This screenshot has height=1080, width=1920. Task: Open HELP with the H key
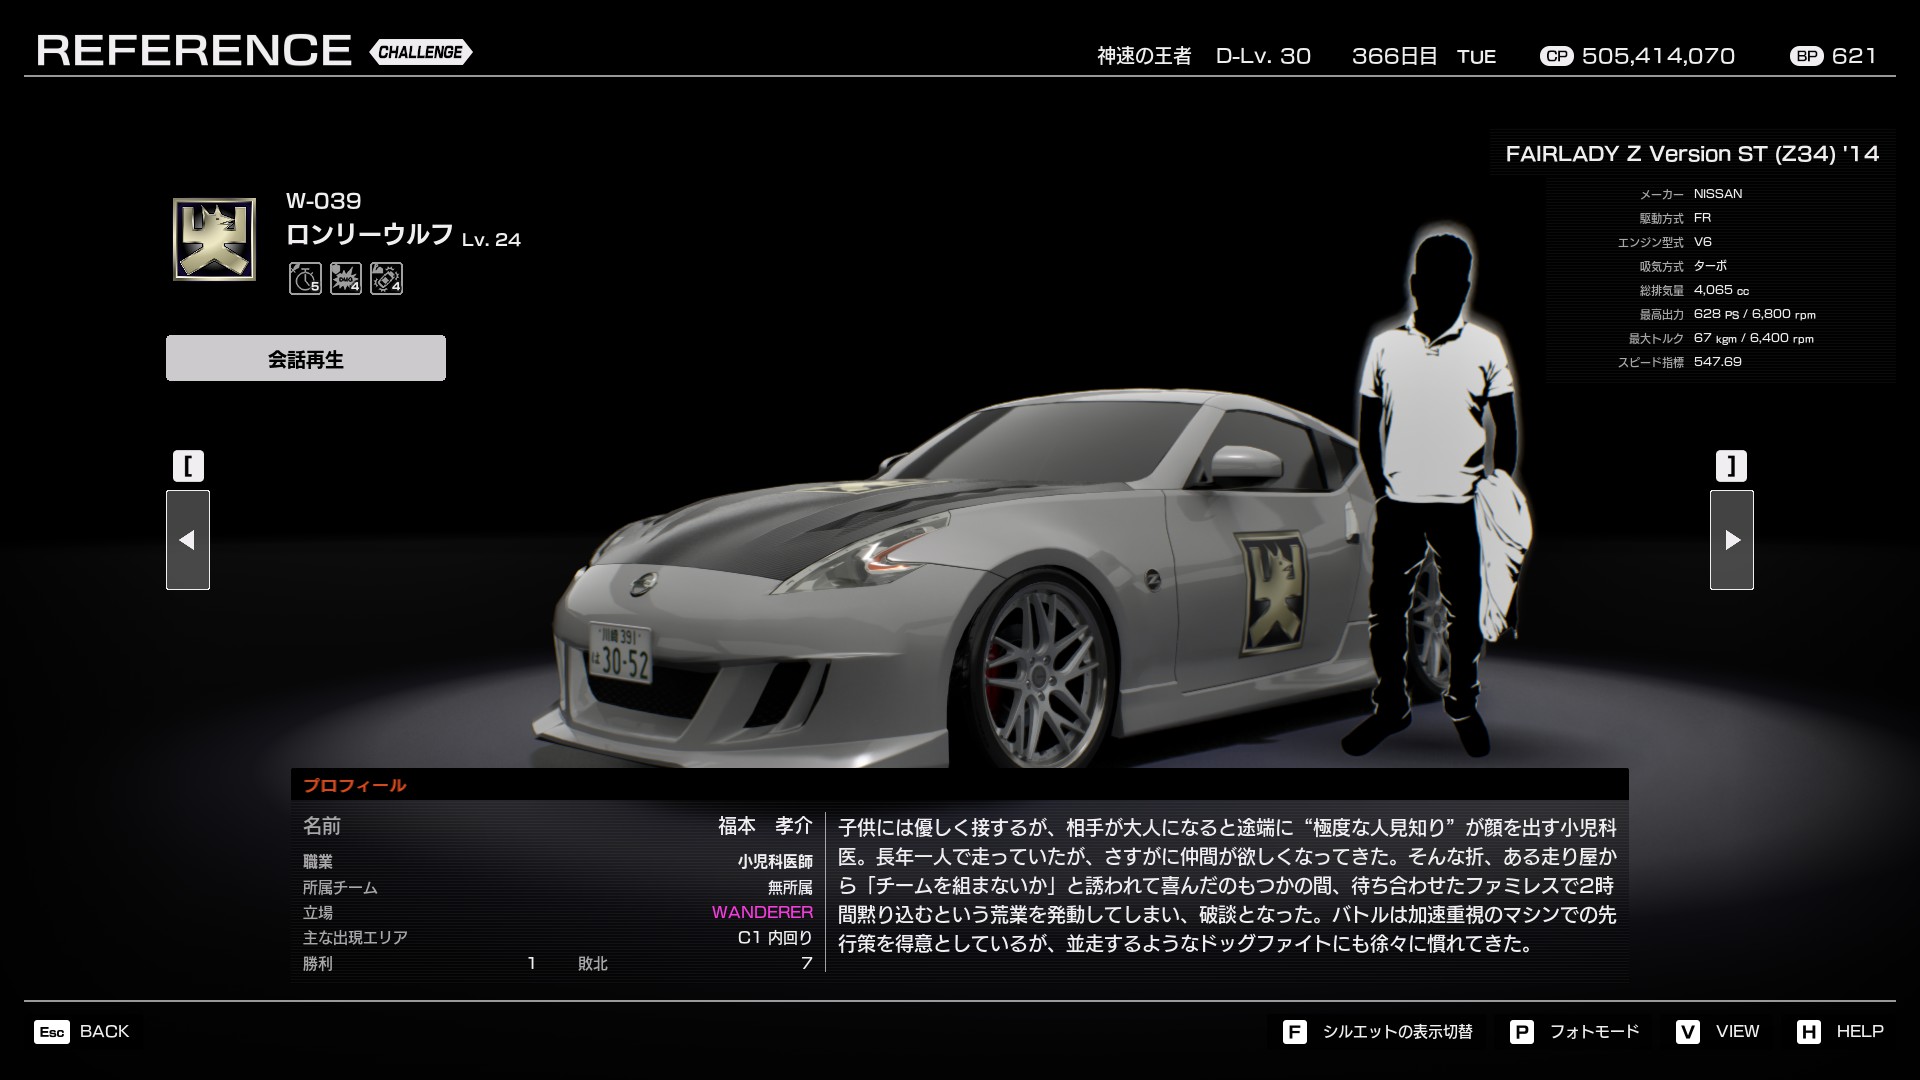tap(1809, 1032)
